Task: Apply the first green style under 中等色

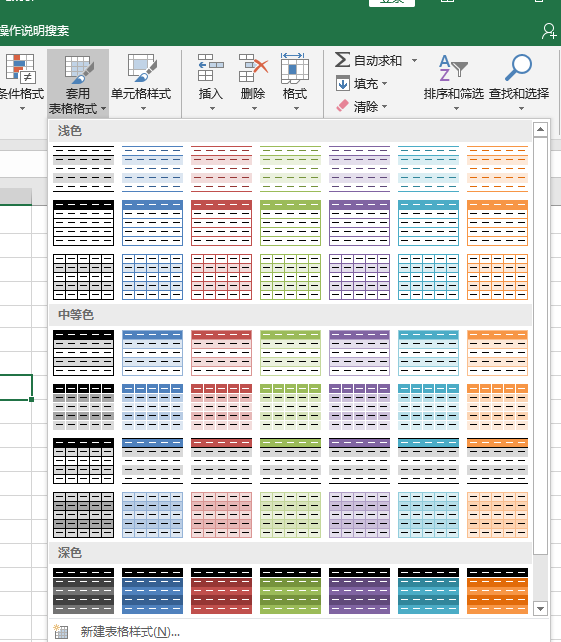Action: click(x=290, y=353)
